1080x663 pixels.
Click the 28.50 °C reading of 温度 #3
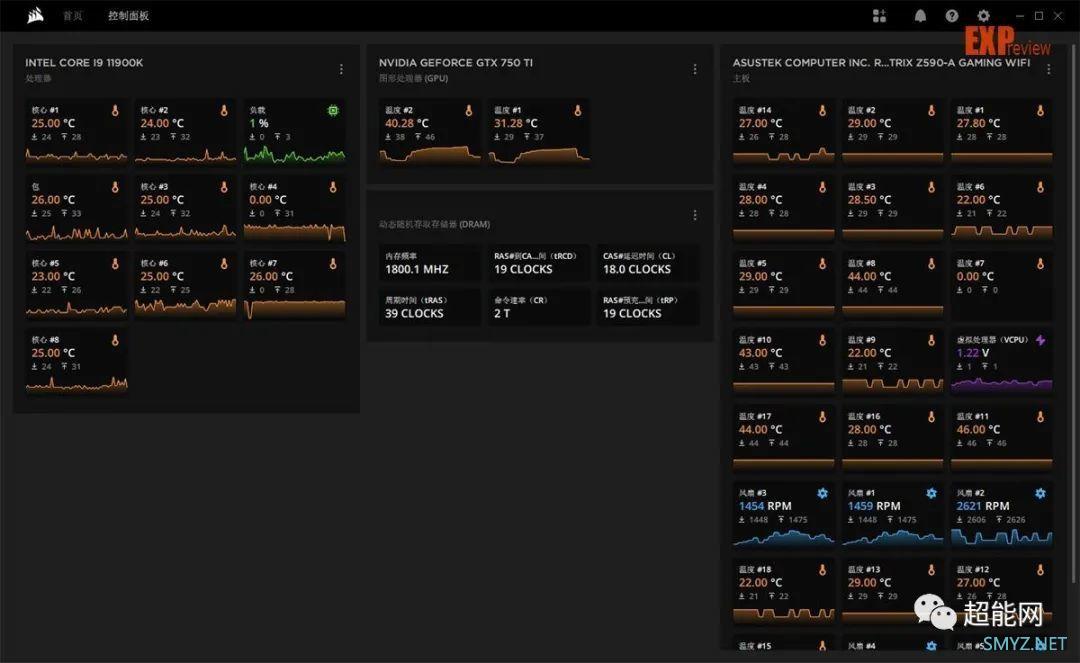pos(869,200)
